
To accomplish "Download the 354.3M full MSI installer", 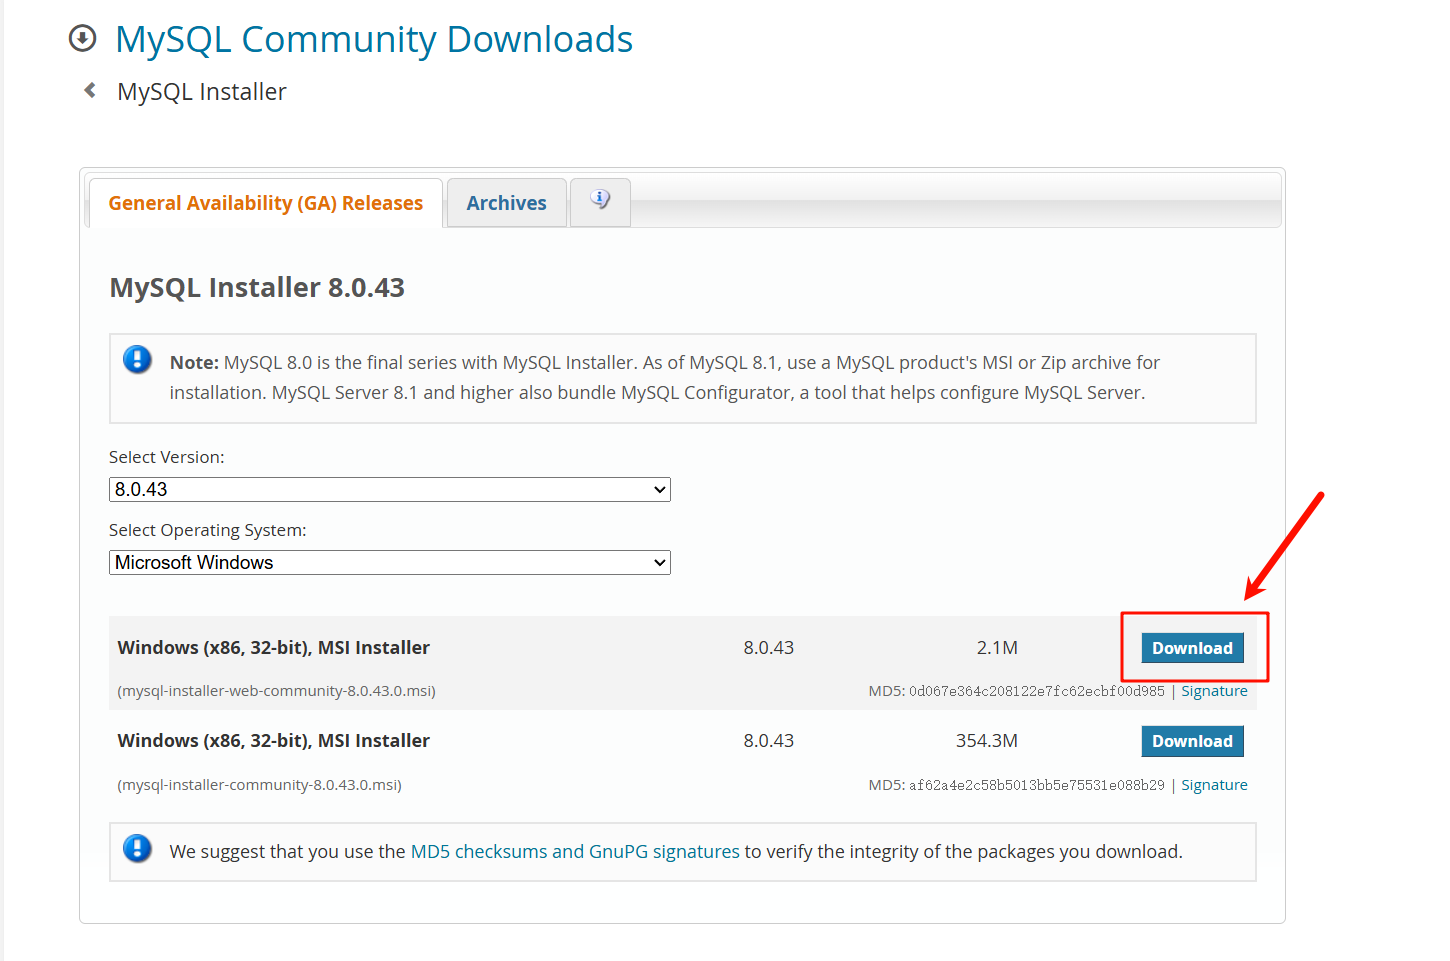I will point(1192,741).
